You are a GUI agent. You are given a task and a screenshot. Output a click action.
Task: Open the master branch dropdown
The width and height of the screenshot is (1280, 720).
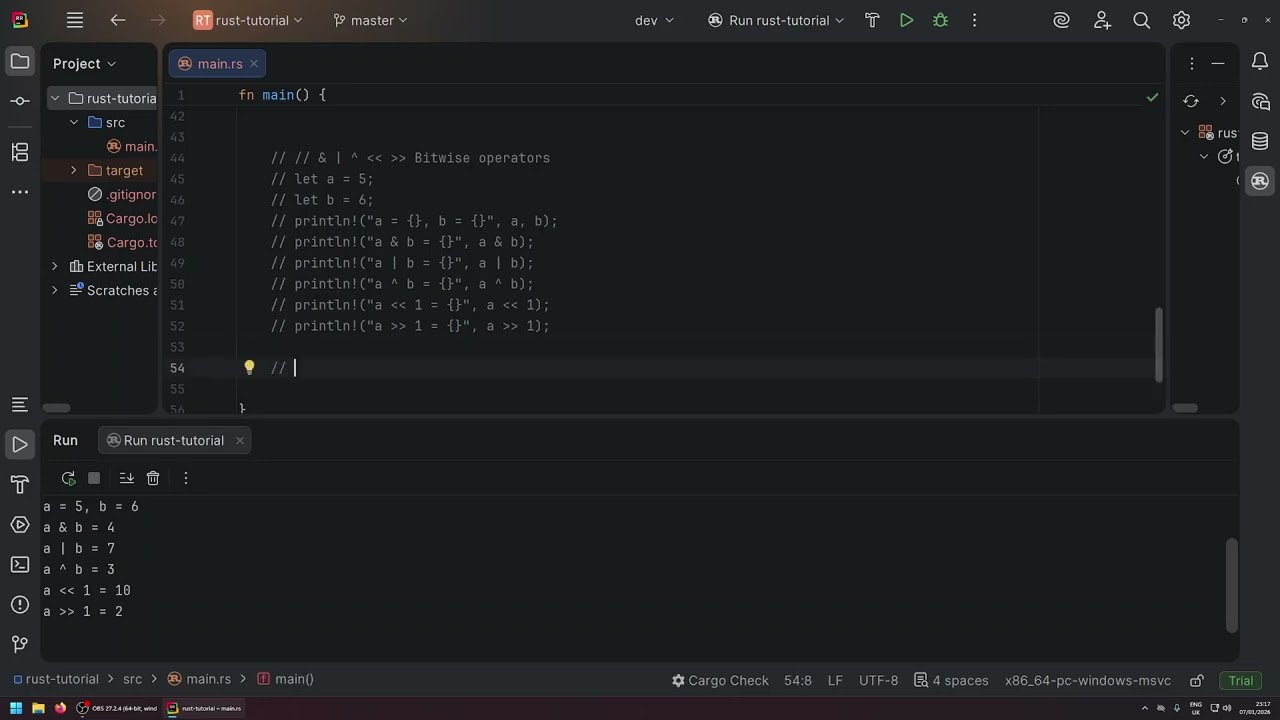pos(370,20)
